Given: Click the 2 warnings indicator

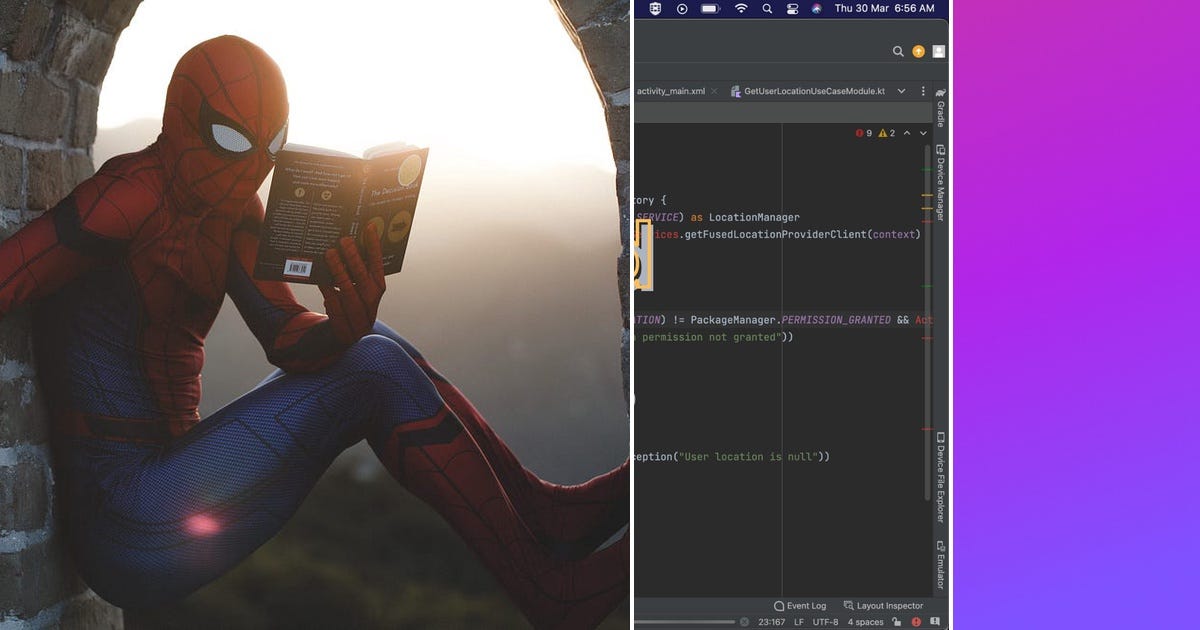Looking at the screenshot, I should (889, 133).
